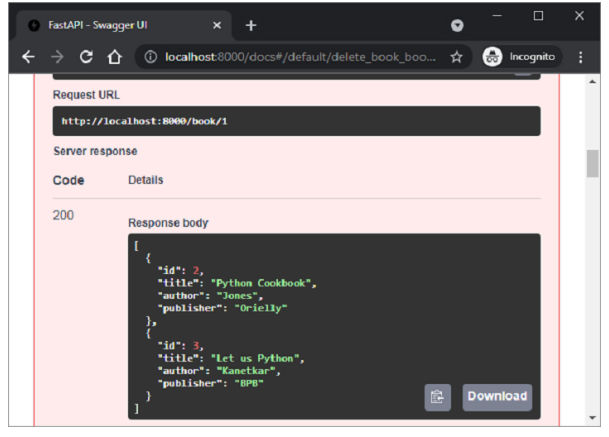This screenshot has width=609, height=437.
Task: Click the Request URL code box
Action: (296, 121)
